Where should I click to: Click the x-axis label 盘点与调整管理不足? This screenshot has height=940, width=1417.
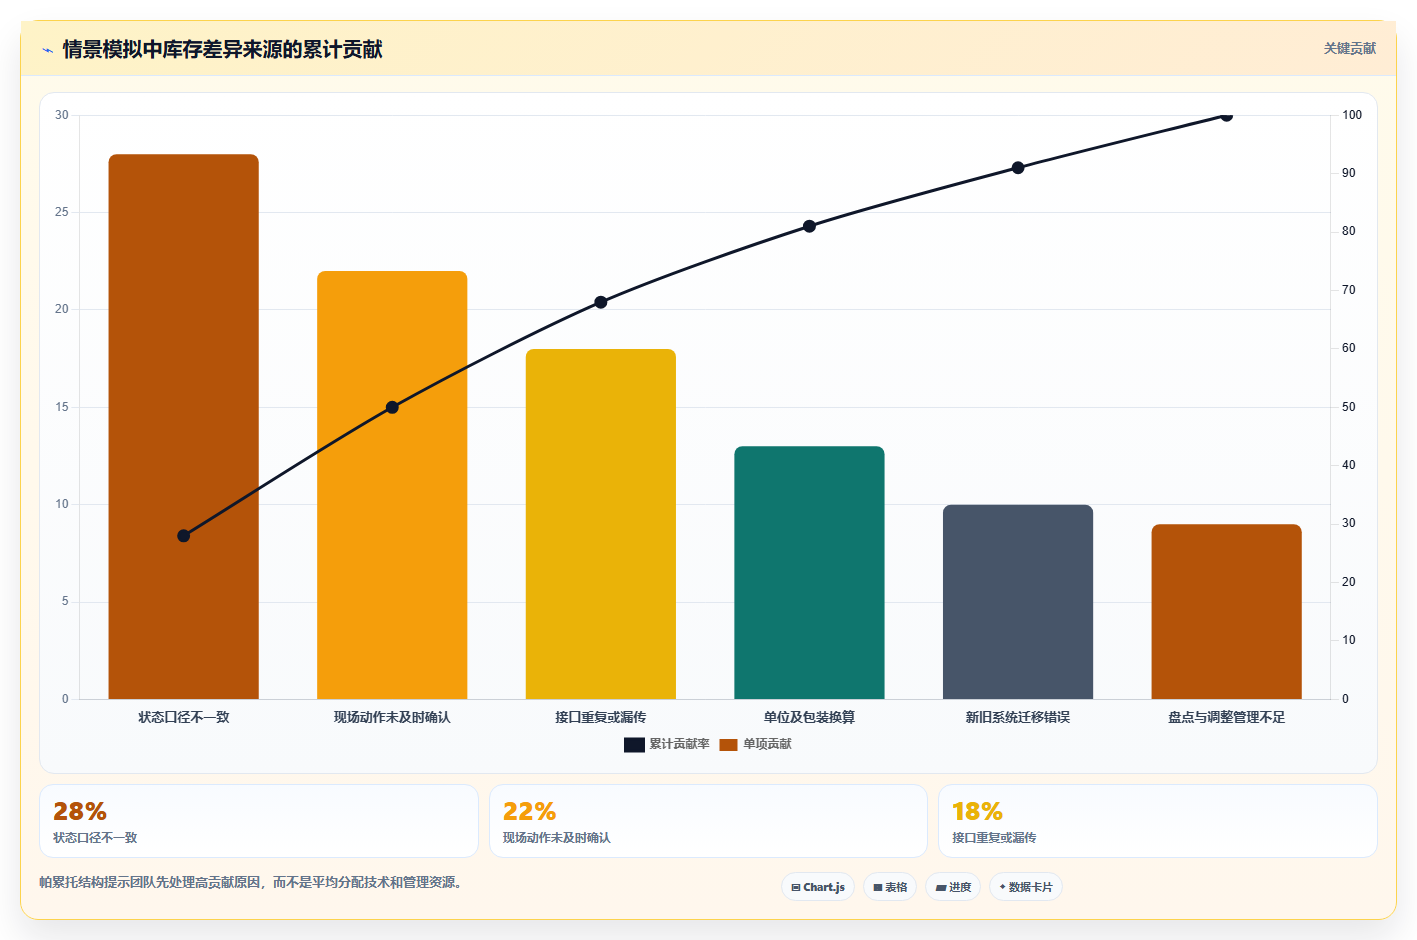[x=1226, y=717]
